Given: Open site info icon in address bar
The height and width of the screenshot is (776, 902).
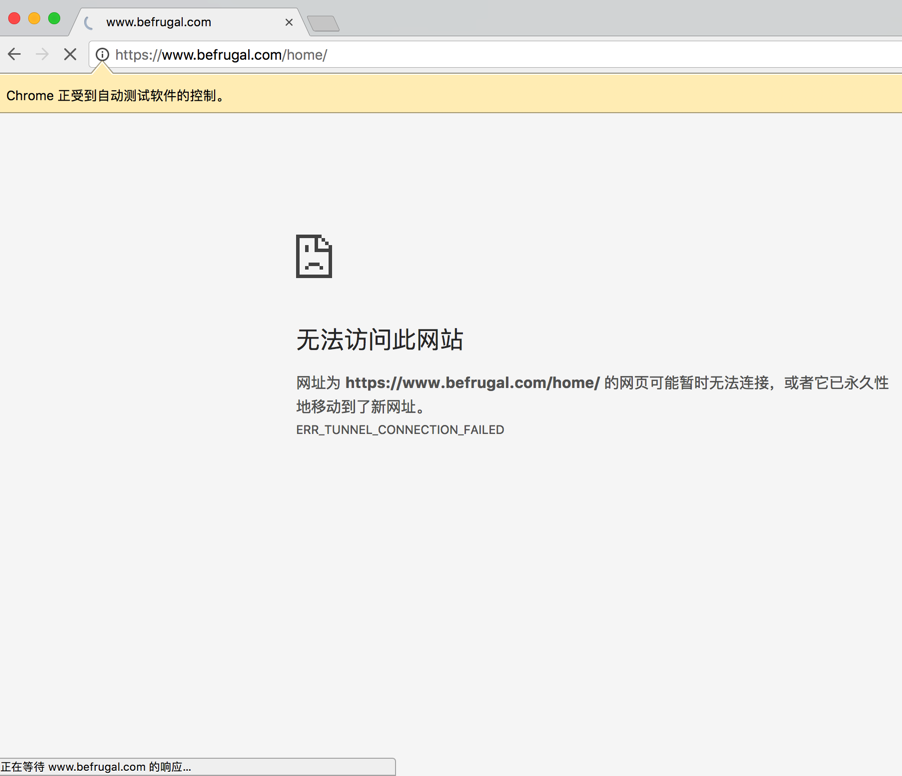Looking at the screenshot, I should [102, 55].
